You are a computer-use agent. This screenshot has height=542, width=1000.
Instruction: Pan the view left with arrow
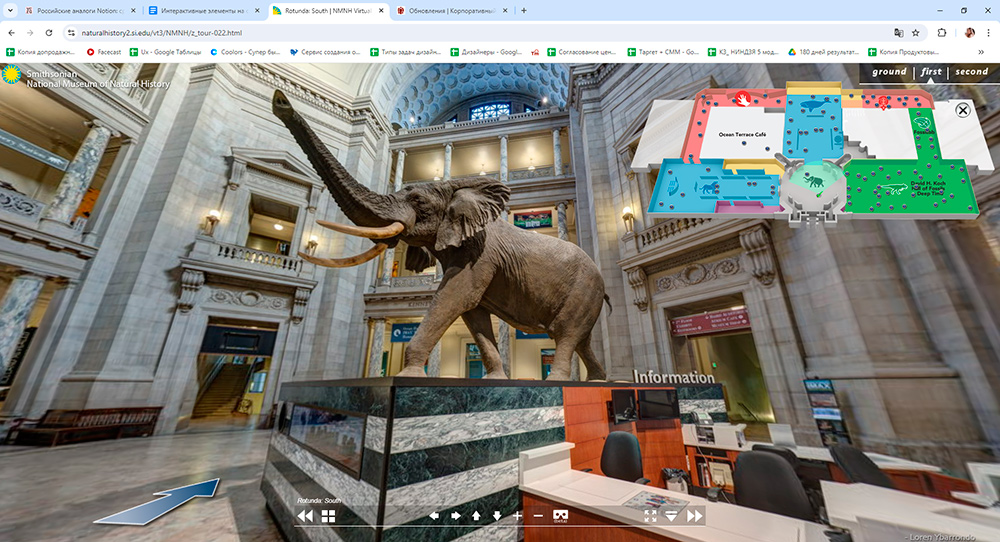coord(434,516)
